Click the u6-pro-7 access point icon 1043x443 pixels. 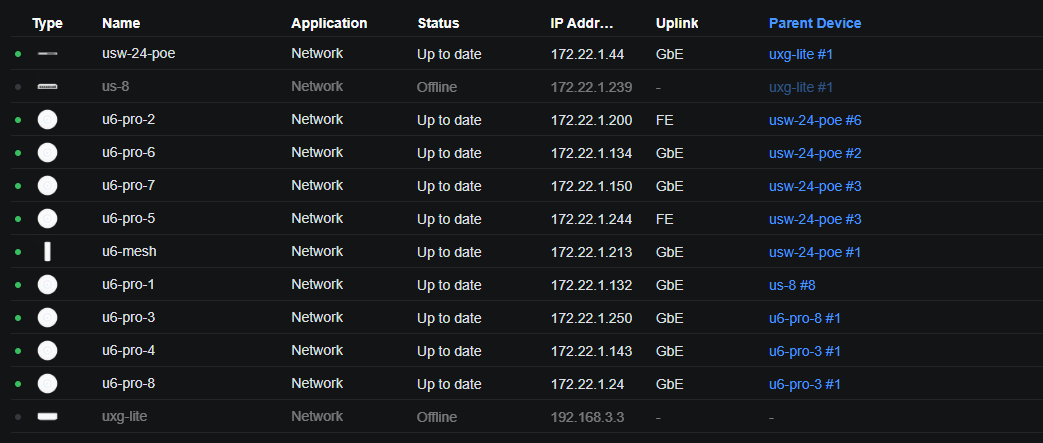click(x=47, y=186)
